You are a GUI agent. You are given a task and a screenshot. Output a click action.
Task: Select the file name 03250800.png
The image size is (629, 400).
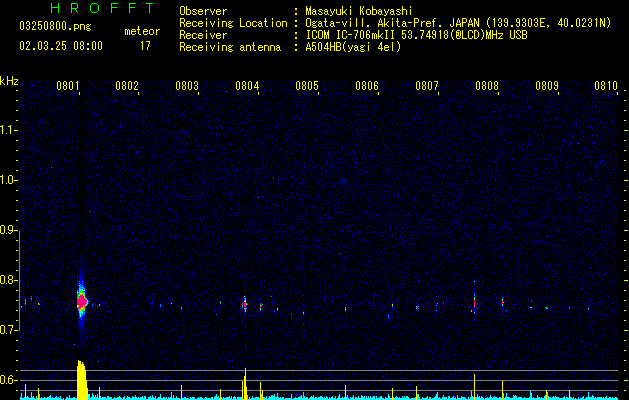click(x=55, y=26)
